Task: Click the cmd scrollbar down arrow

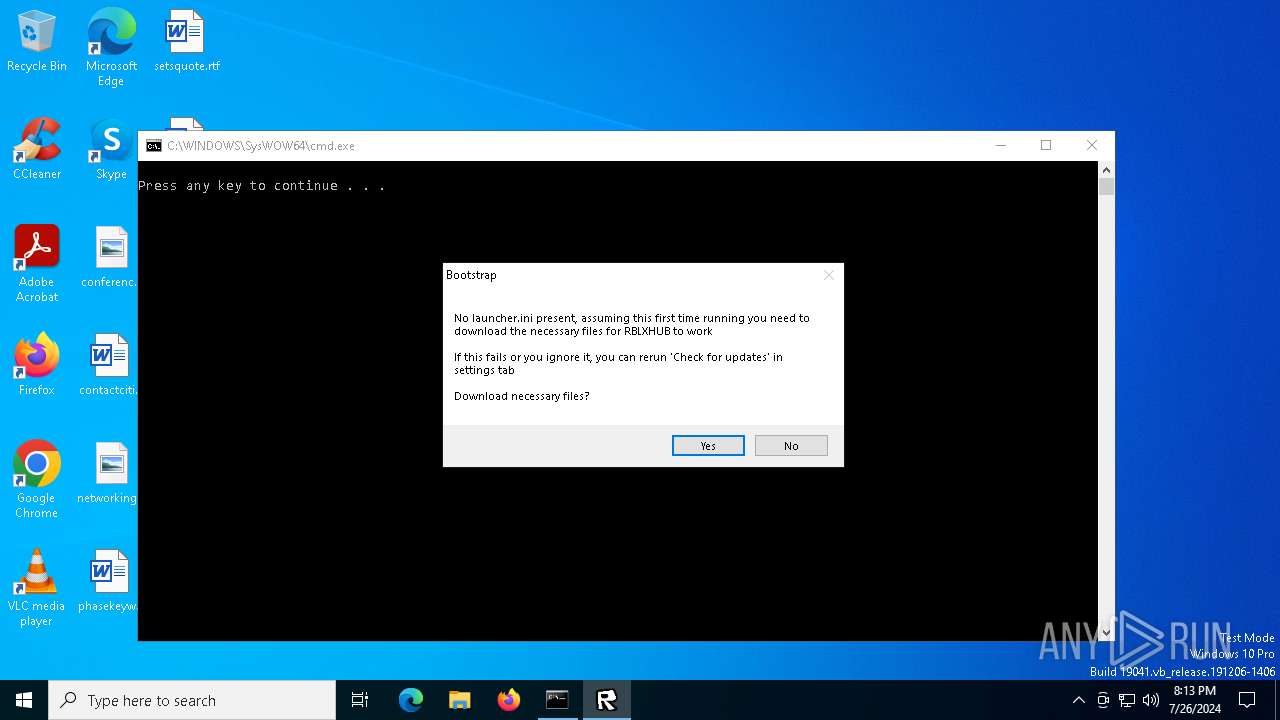Action: (x=1106, y=632)
